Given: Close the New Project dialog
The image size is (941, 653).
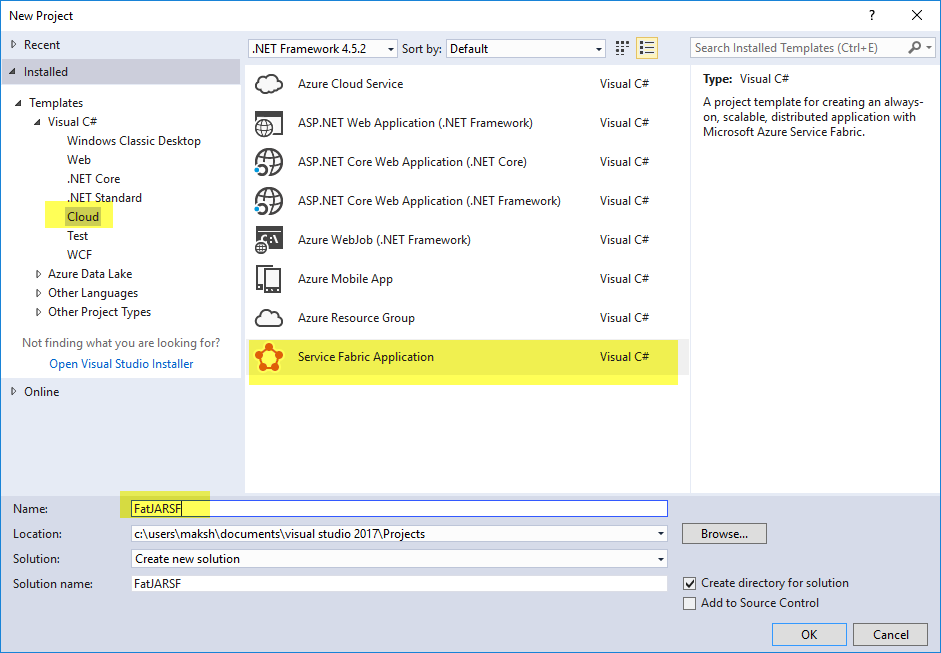Looking at the screenshot, I should pyautogui.click(x=917, y=16).
